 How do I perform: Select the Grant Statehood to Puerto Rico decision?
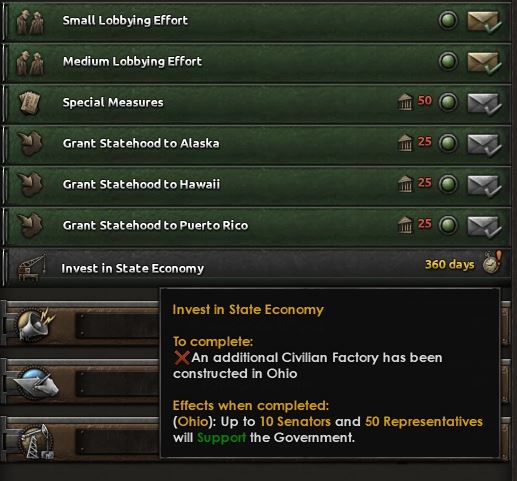[x=257, y=226]
